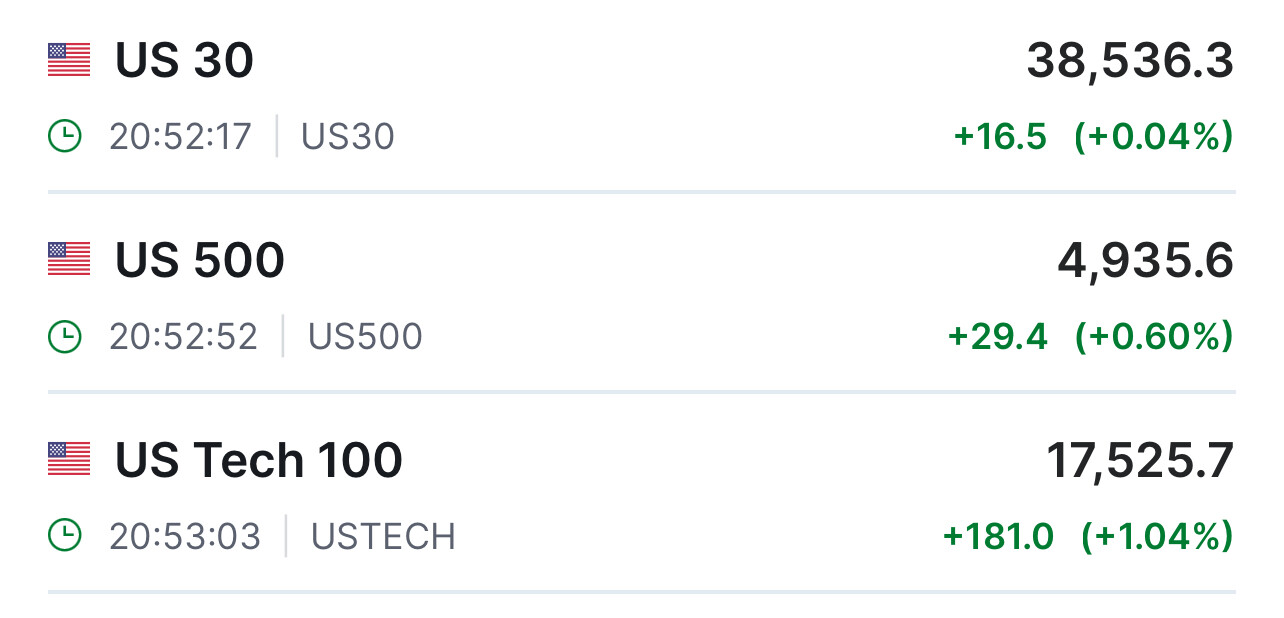Click the (+0.60%) percentage change
The height and width of the screenshot is (618, 1284).
pos(1154,337)
